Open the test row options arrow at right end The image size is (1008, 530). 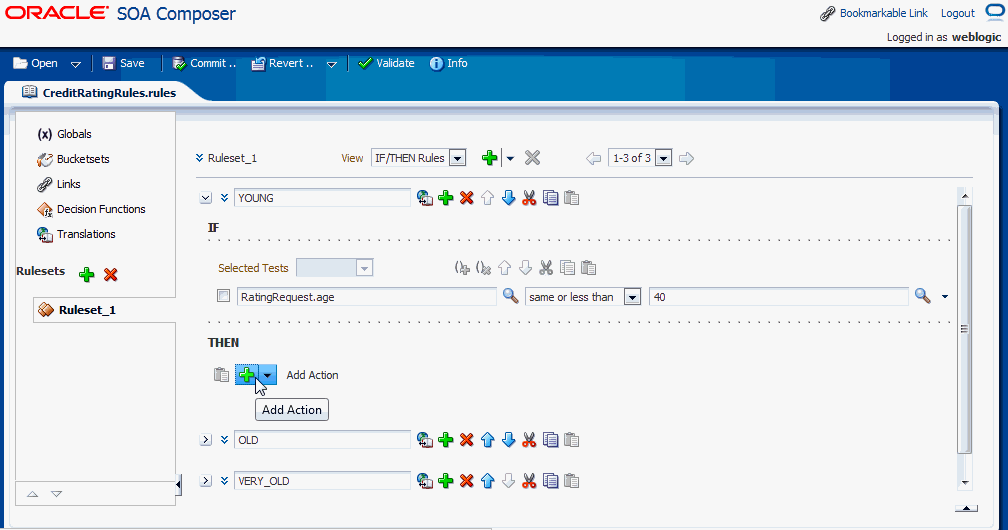945,297
